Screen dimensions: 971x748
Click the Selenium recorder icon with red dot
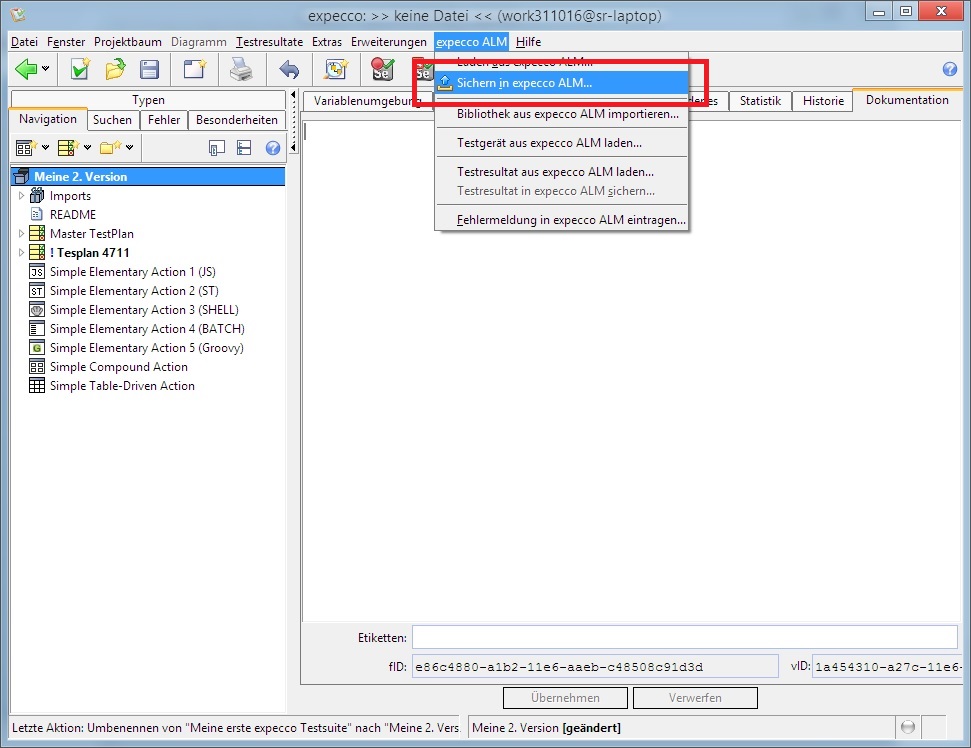coord(382,69)
